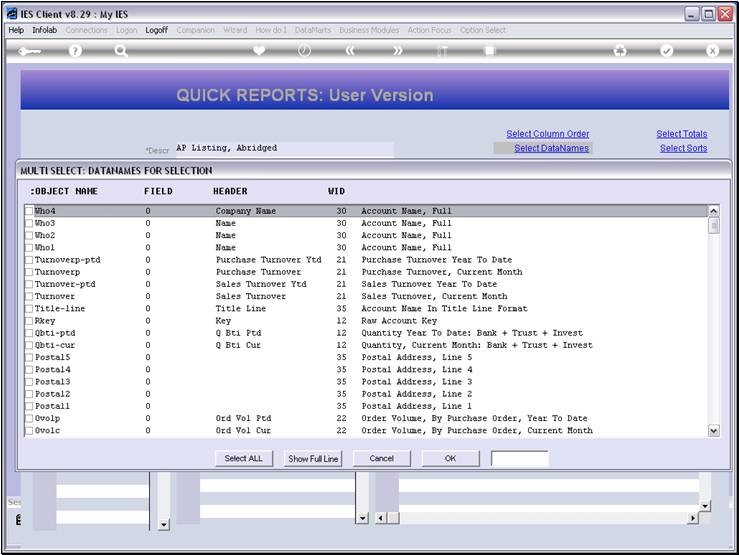Click background panel's bottom-left down arrow
This screenshot has height=555, width=739.
164,524
